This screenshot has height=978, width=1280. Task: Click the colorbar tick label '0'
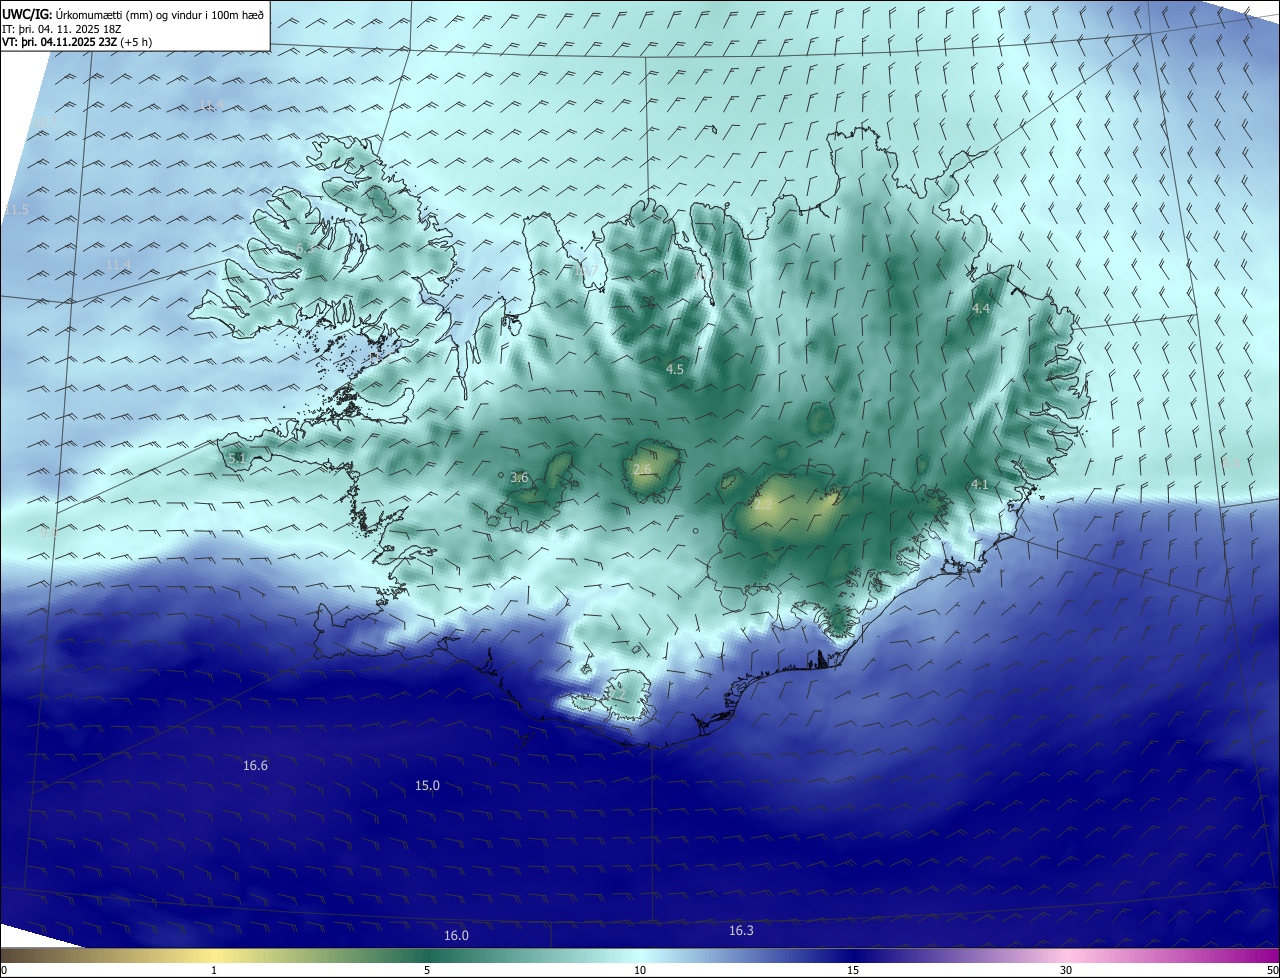[x=3, y=970]
